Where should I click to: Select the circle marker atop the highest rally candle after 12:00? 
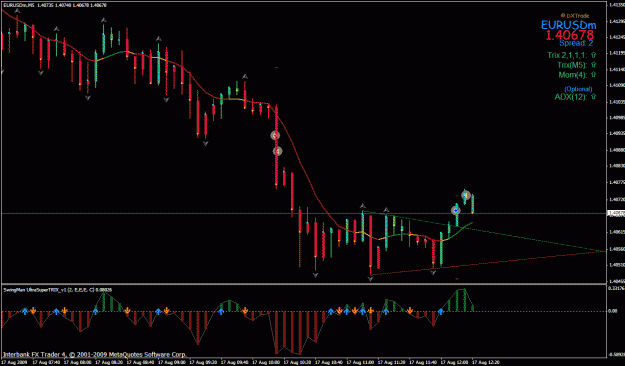click(x=466, y=195)
